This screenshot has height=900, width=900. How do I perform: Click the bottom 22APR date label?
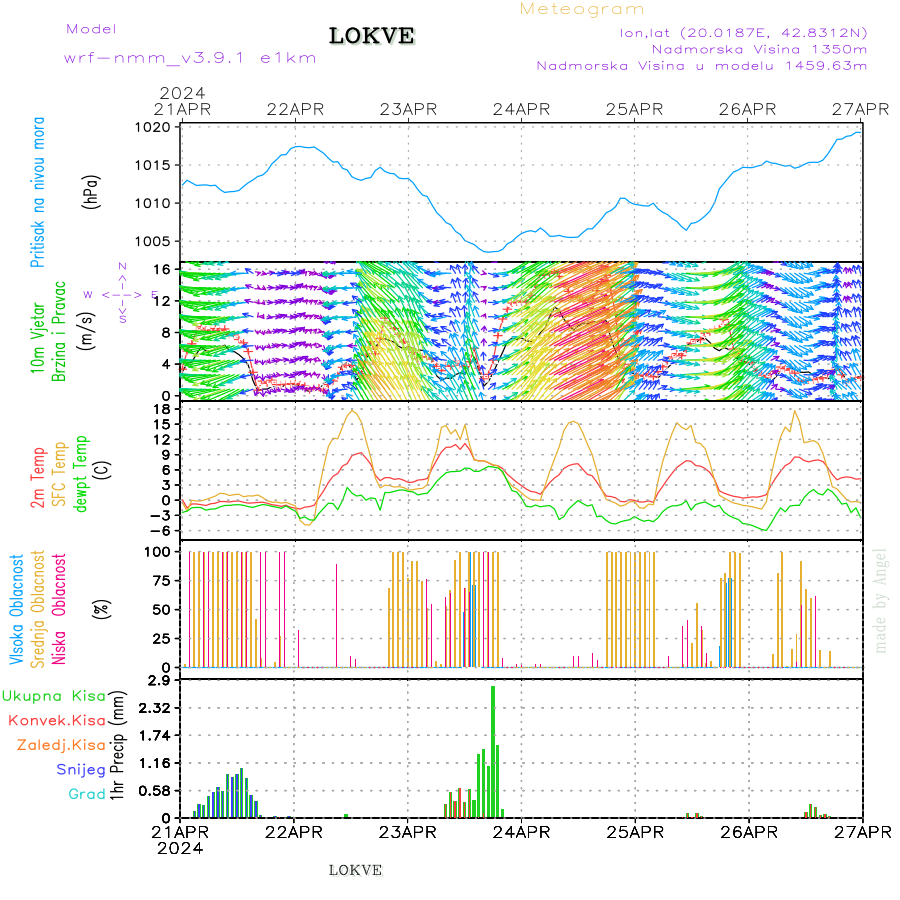point(294,832)
